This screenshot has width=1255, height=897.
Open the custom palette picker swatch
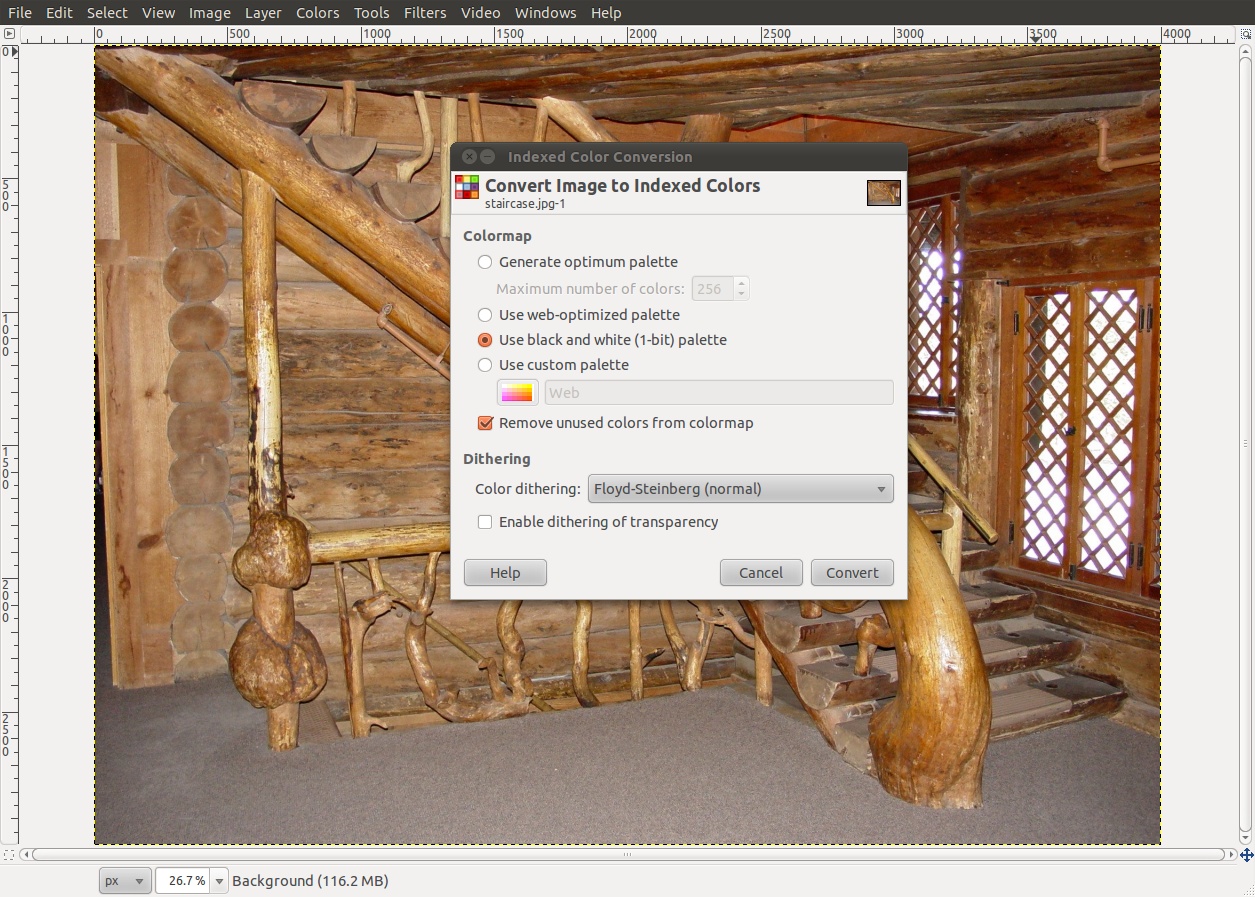point(518,393)
